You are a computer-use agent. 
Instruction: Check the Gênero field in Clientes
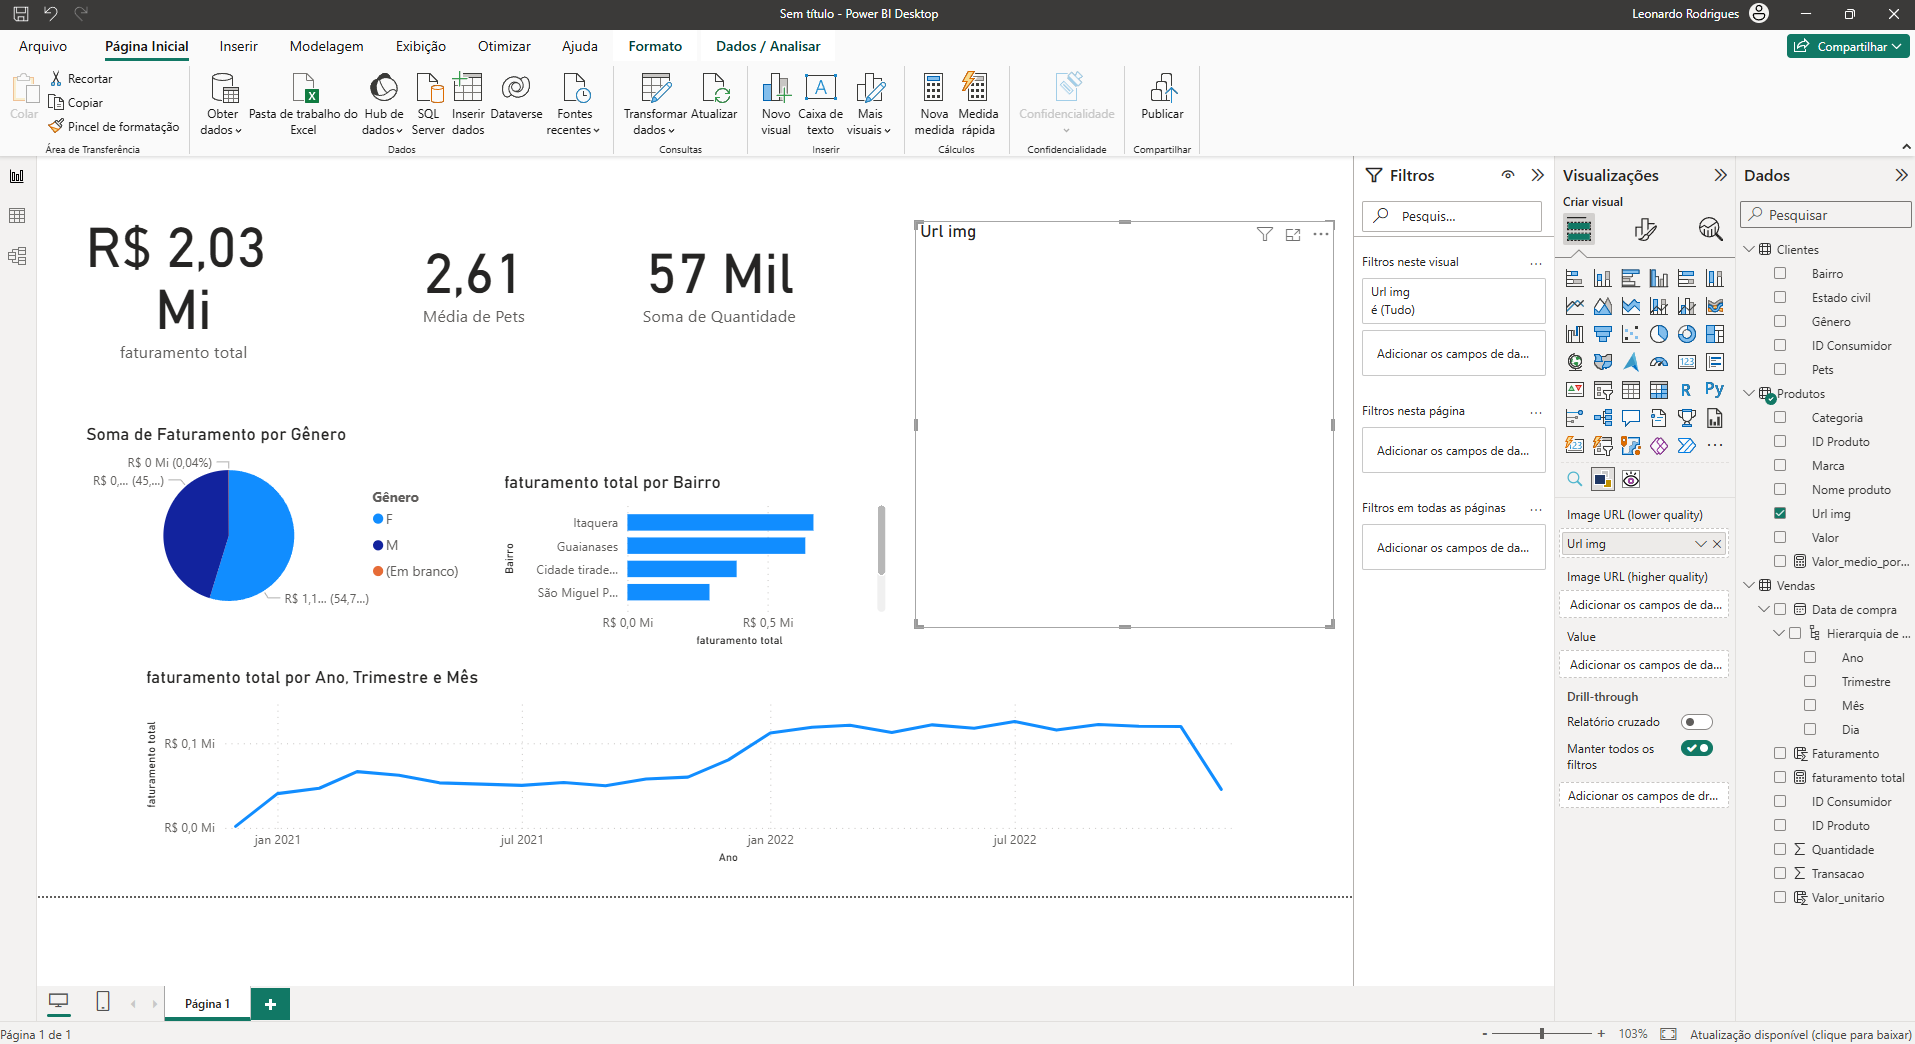1780,321
